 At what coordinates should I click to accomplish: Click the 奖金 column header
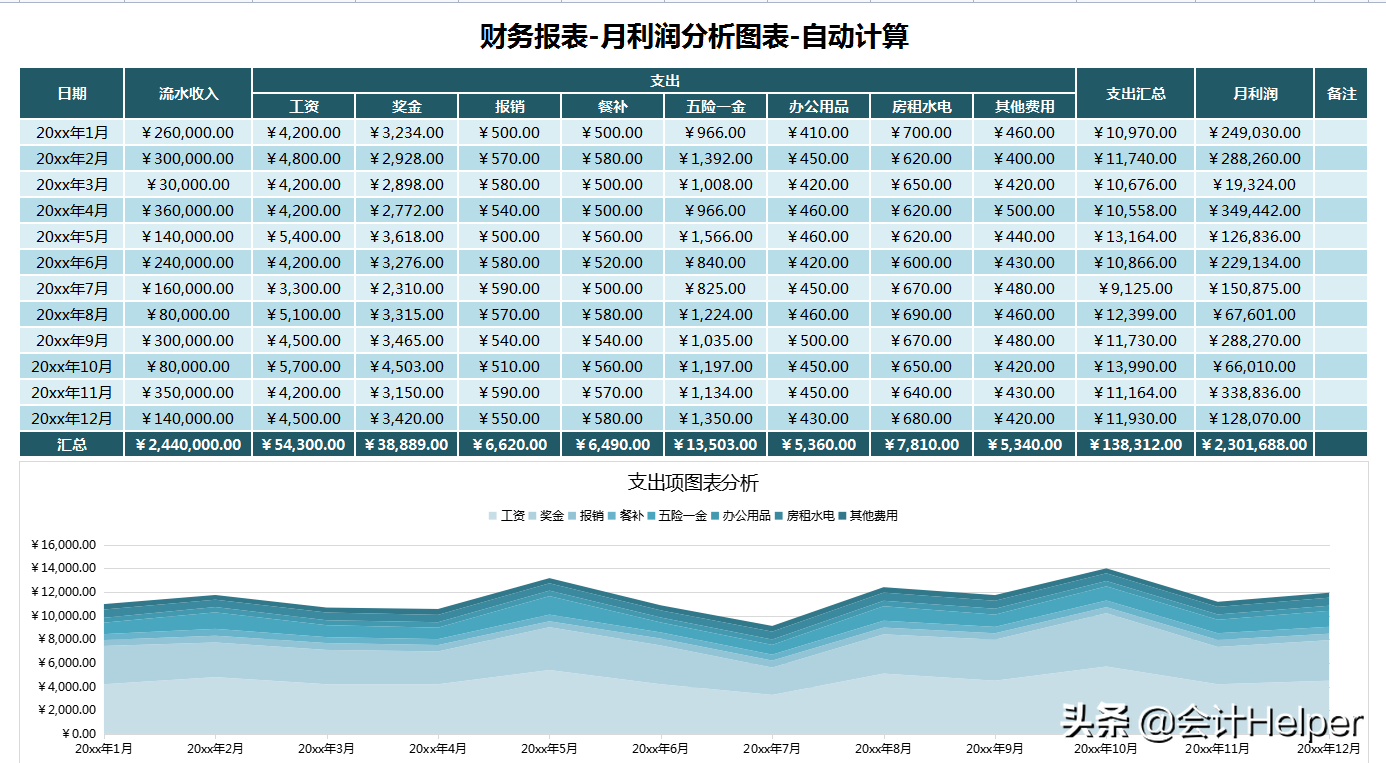pyautogui.click(x=406, y=105)
